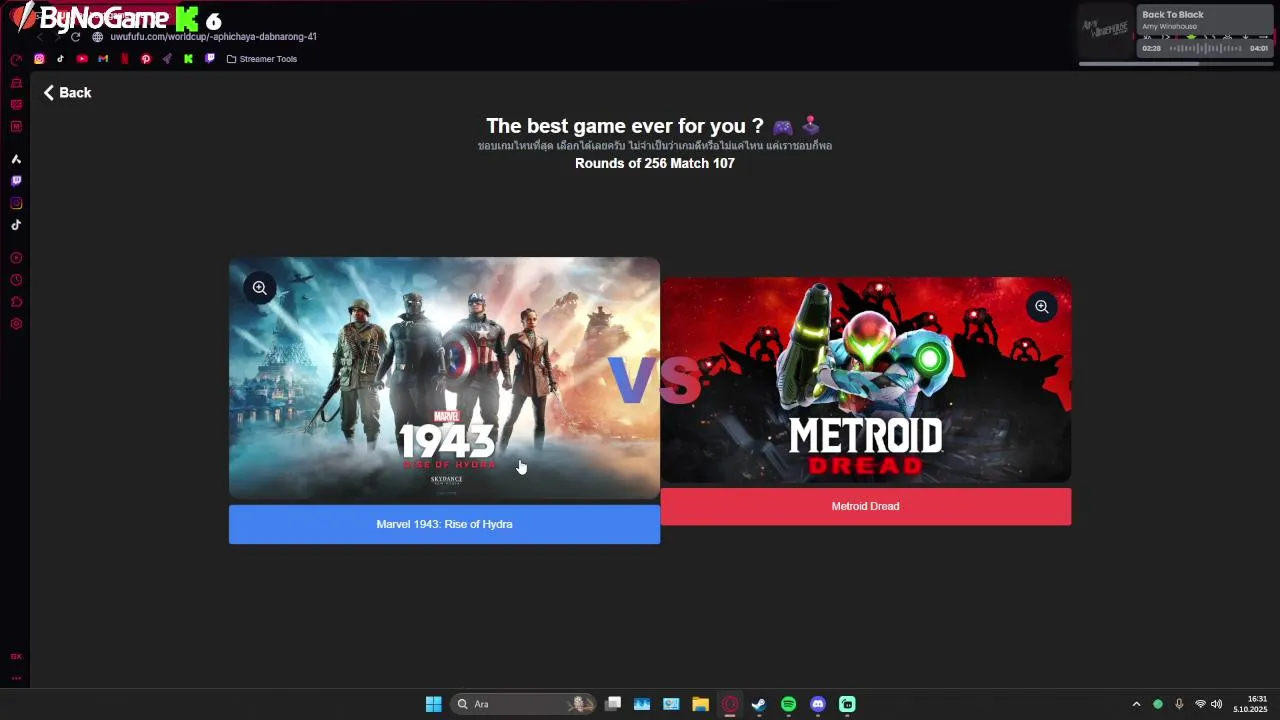This screenshot has height=720, width=1280.
Task: Select the Marvel 1943 cover thumbnail
Action: coord(444,378)
